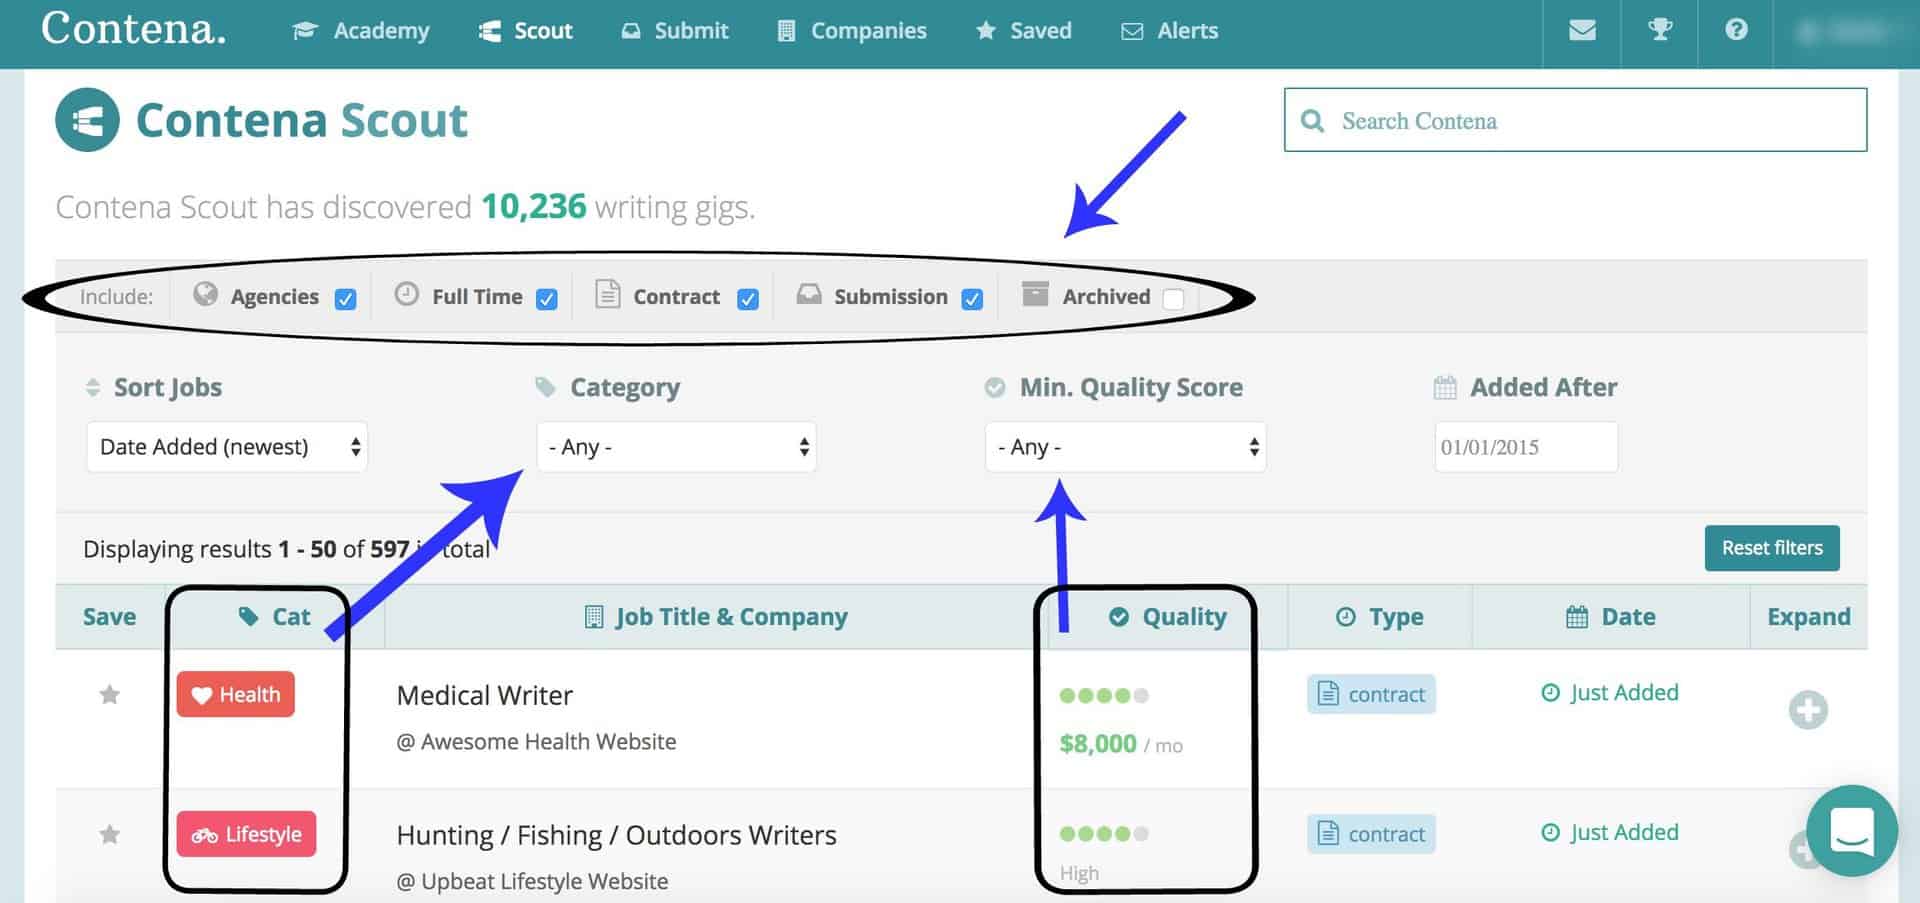This screenshot has height=903, width=1920.
Task: View Saved gigs
Action: click(1024, 31)
